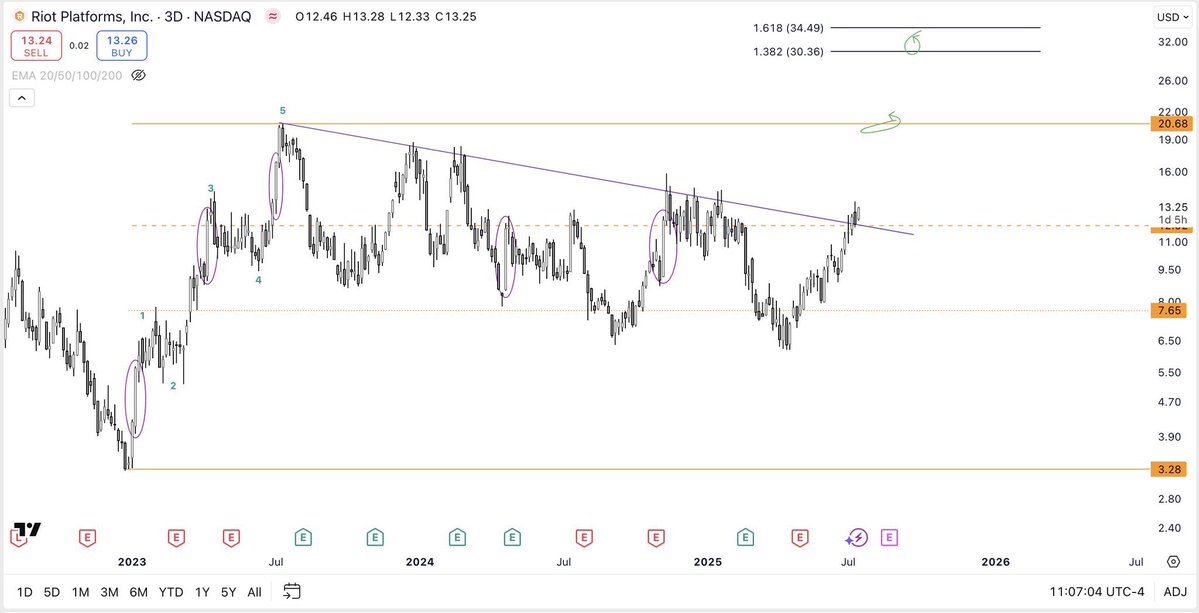Click the L12.33 low value

(x=410, y=16)
